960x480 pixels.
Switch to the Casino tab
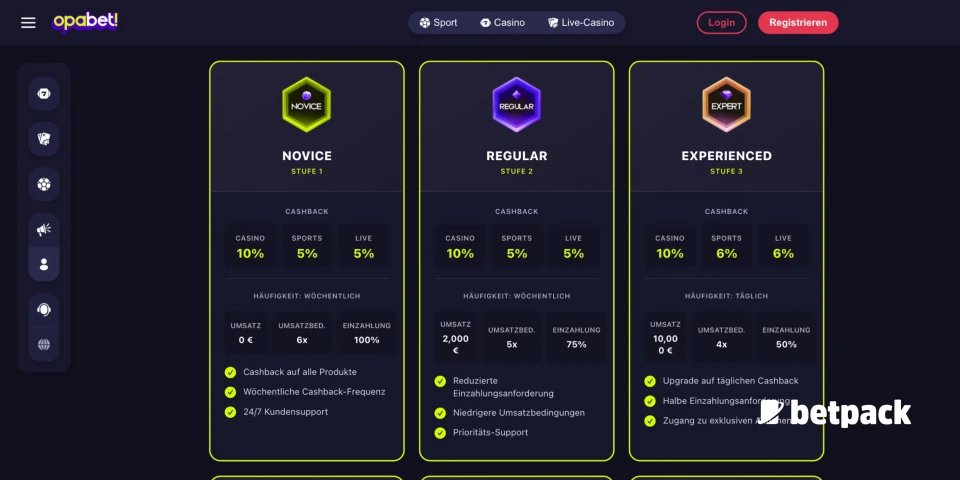(503, 23)
